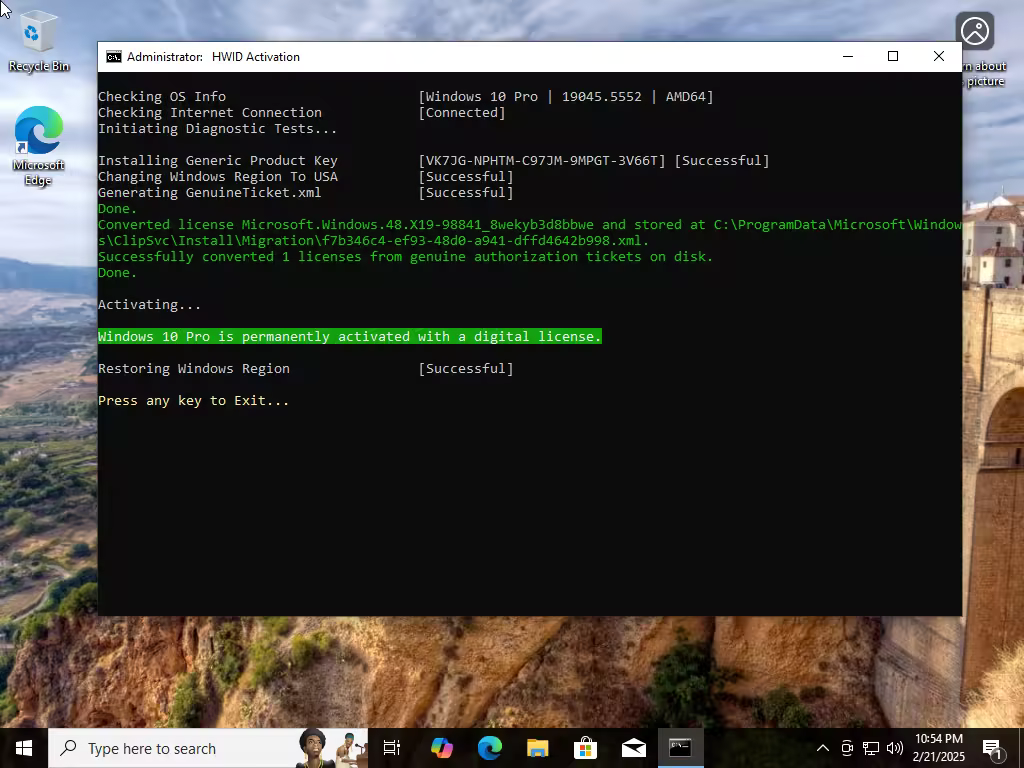Click the 'Press any key to Exit...' text
Screen dimensions: 1024x768
click(x=193, y=400)
